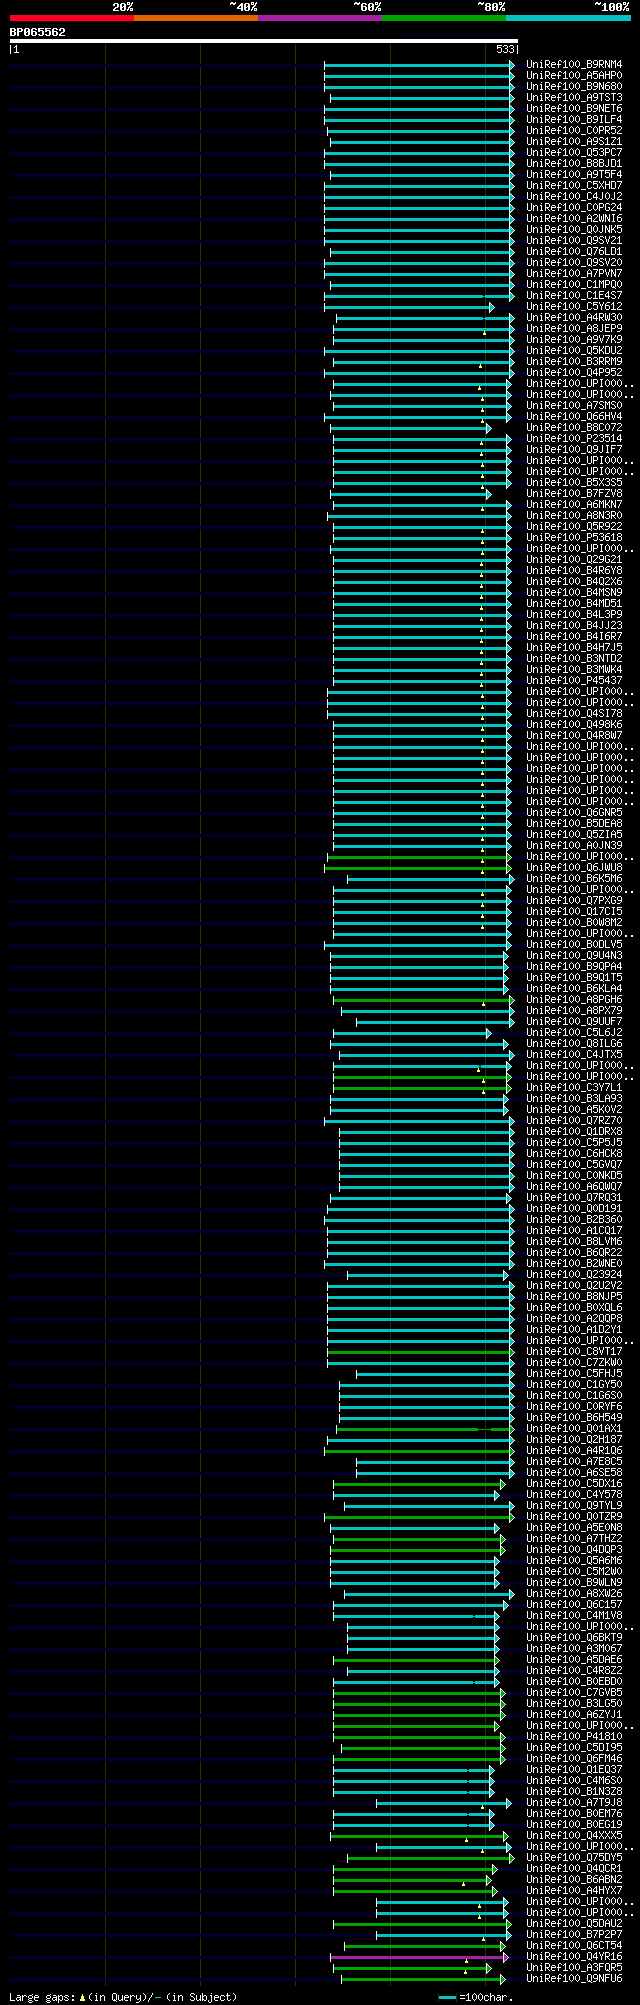Select hit label UniRef100_Q9SV20
The image size is (640, 2005).
click(574, 263)
